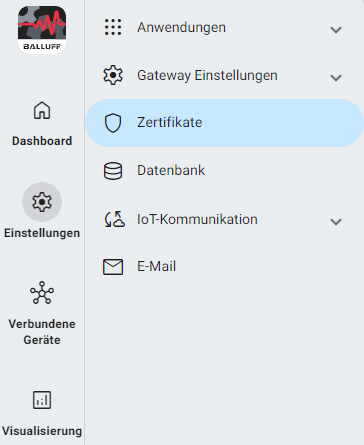Expand the Anwendungen chevron

point(336,30)
